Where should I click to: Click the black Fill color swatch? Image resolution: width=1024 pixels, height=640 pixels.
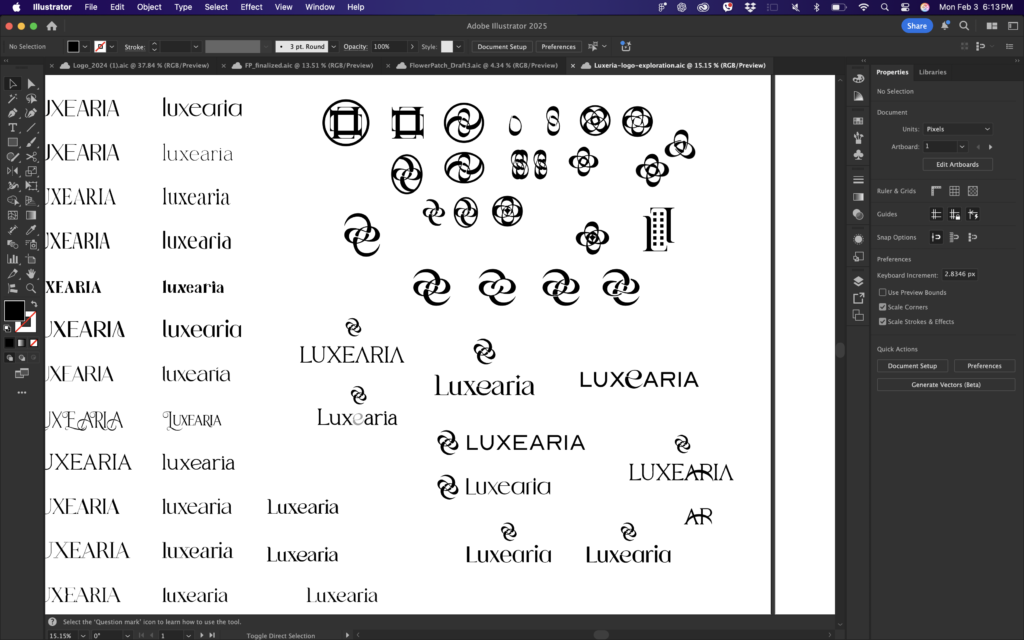pyautogui.click(x=14, y=311)
